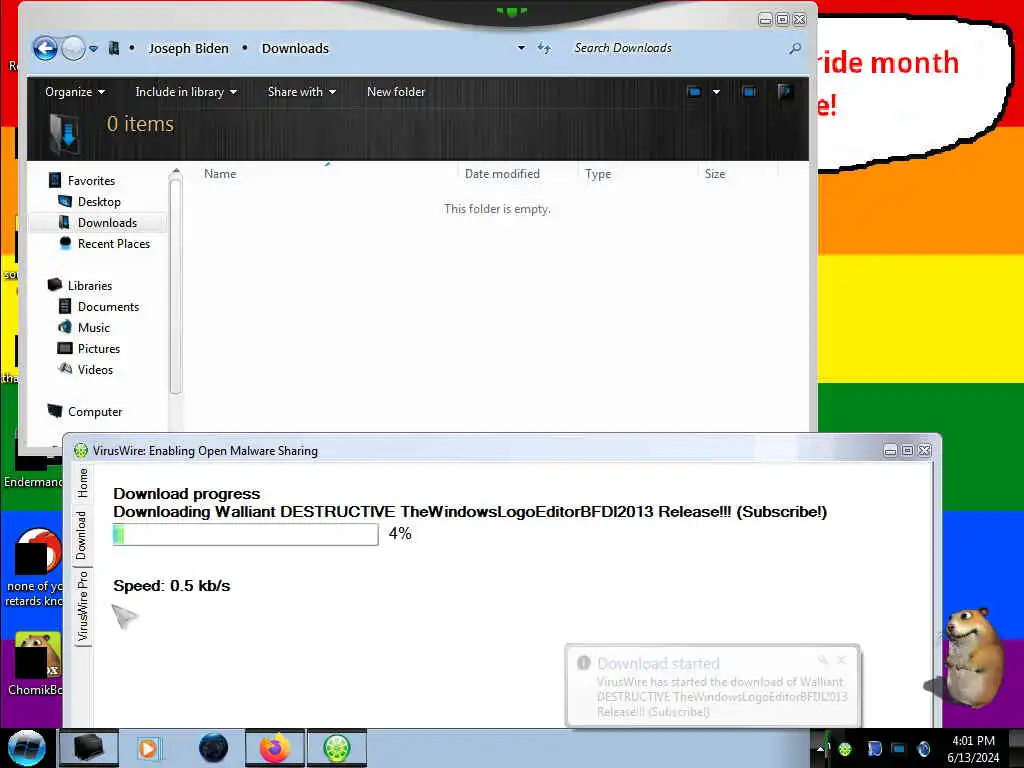Open the Pictures library
Screen dimensions: 1024x768
[x=99, y=348]
